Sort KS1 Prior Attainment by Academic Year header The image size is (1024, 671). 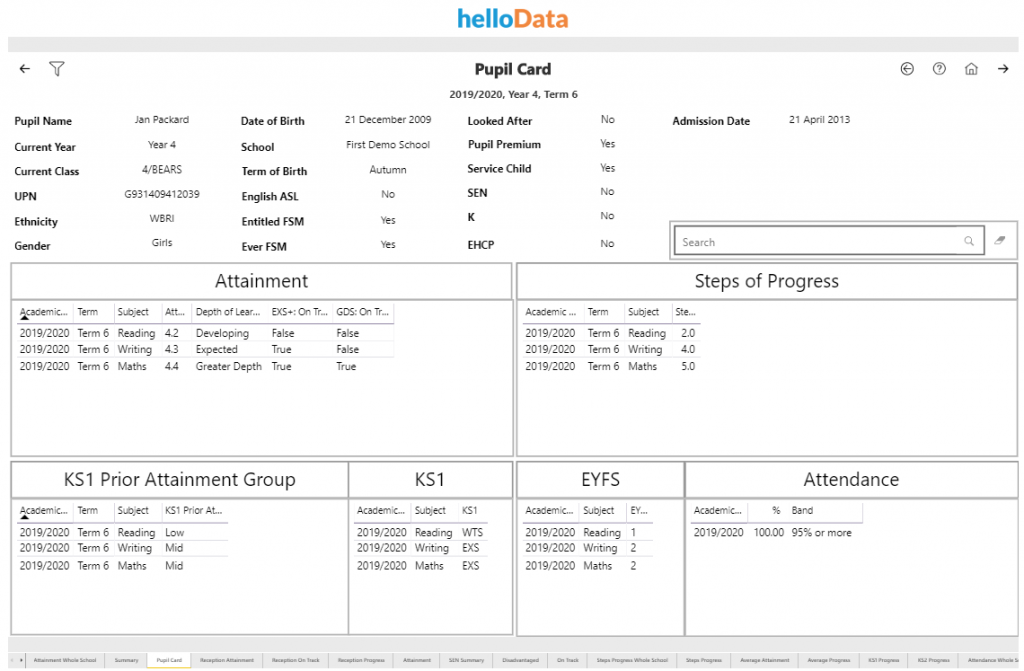(x=45, y=511)
